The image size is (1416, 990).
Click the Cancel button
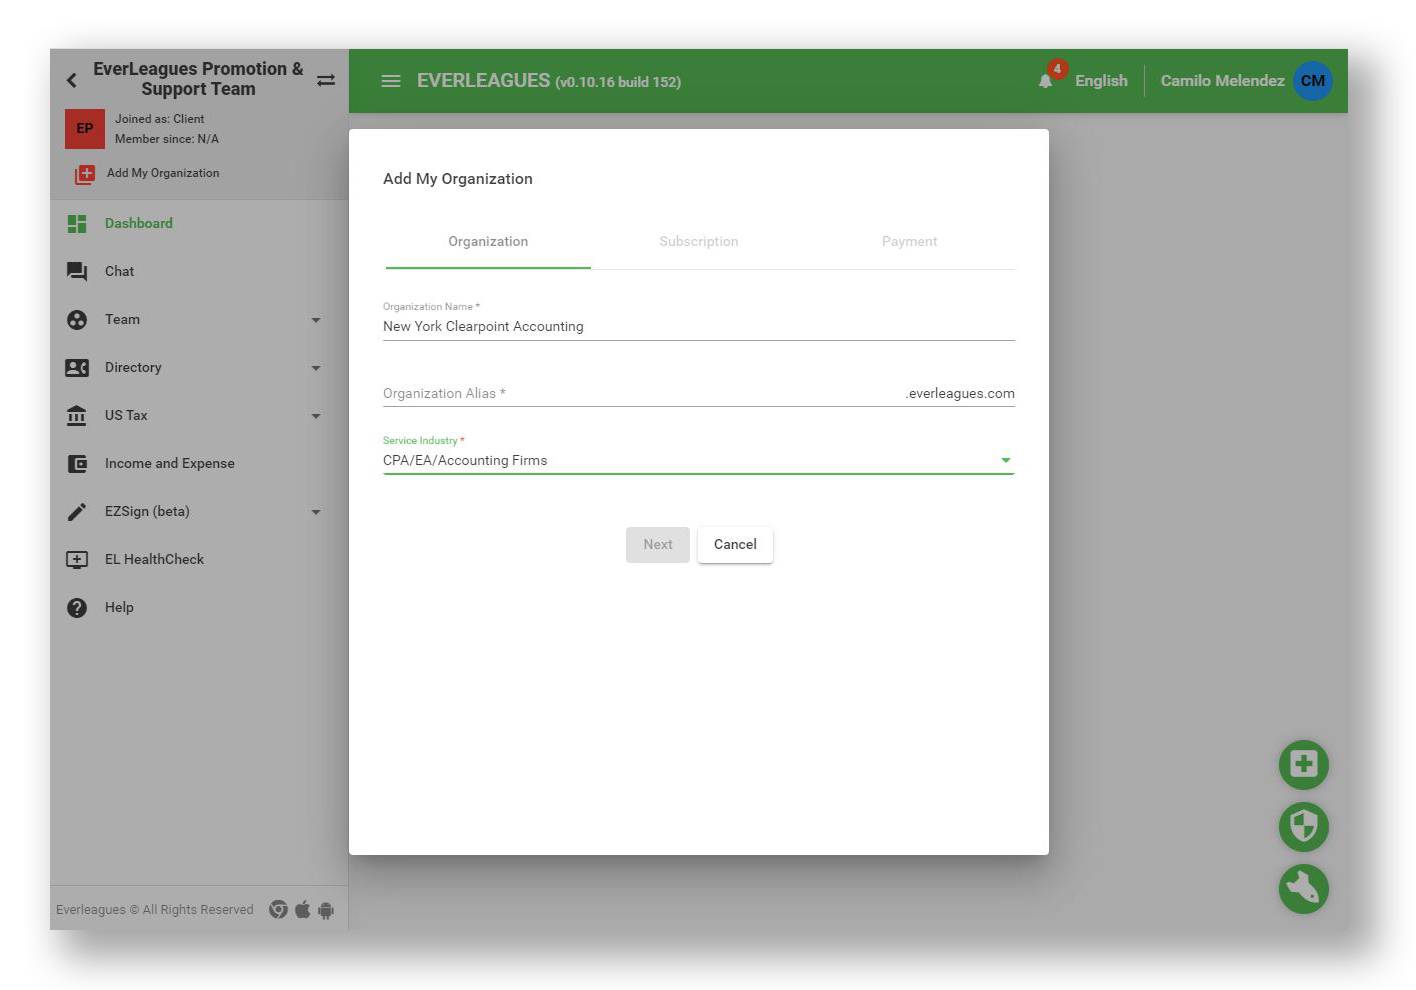tap(735, 545)
